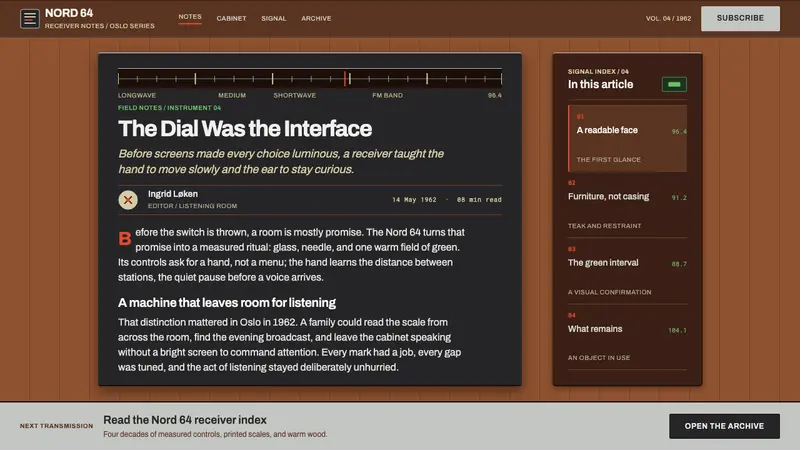Open the hamburger menu icon
This screenshot has height=450, width=800.
pos(30,19)
